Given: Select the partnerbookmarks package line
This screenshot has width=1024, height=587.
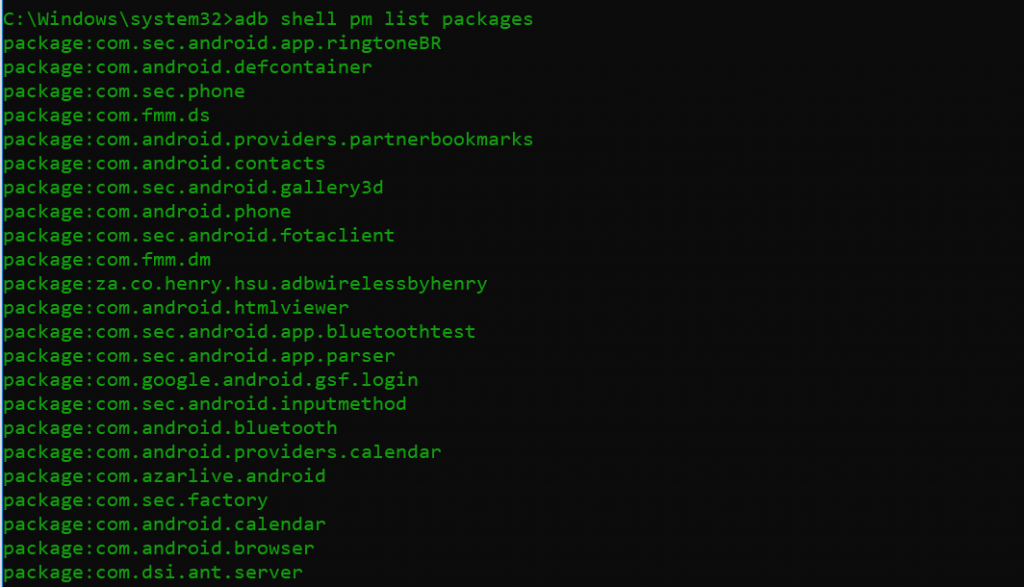Looking at the screenshot, I should [268, 140].
